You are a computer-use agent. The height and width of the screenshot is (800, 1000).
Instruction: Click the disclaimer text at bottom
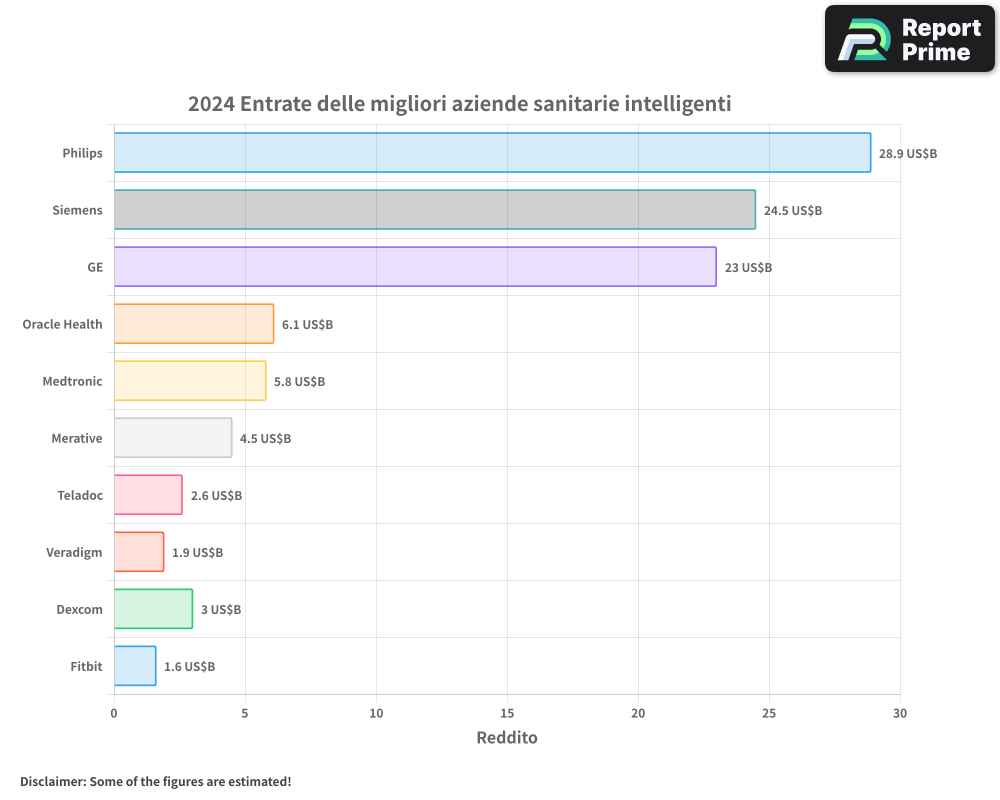pyautogui.click(x=155, y=781)
